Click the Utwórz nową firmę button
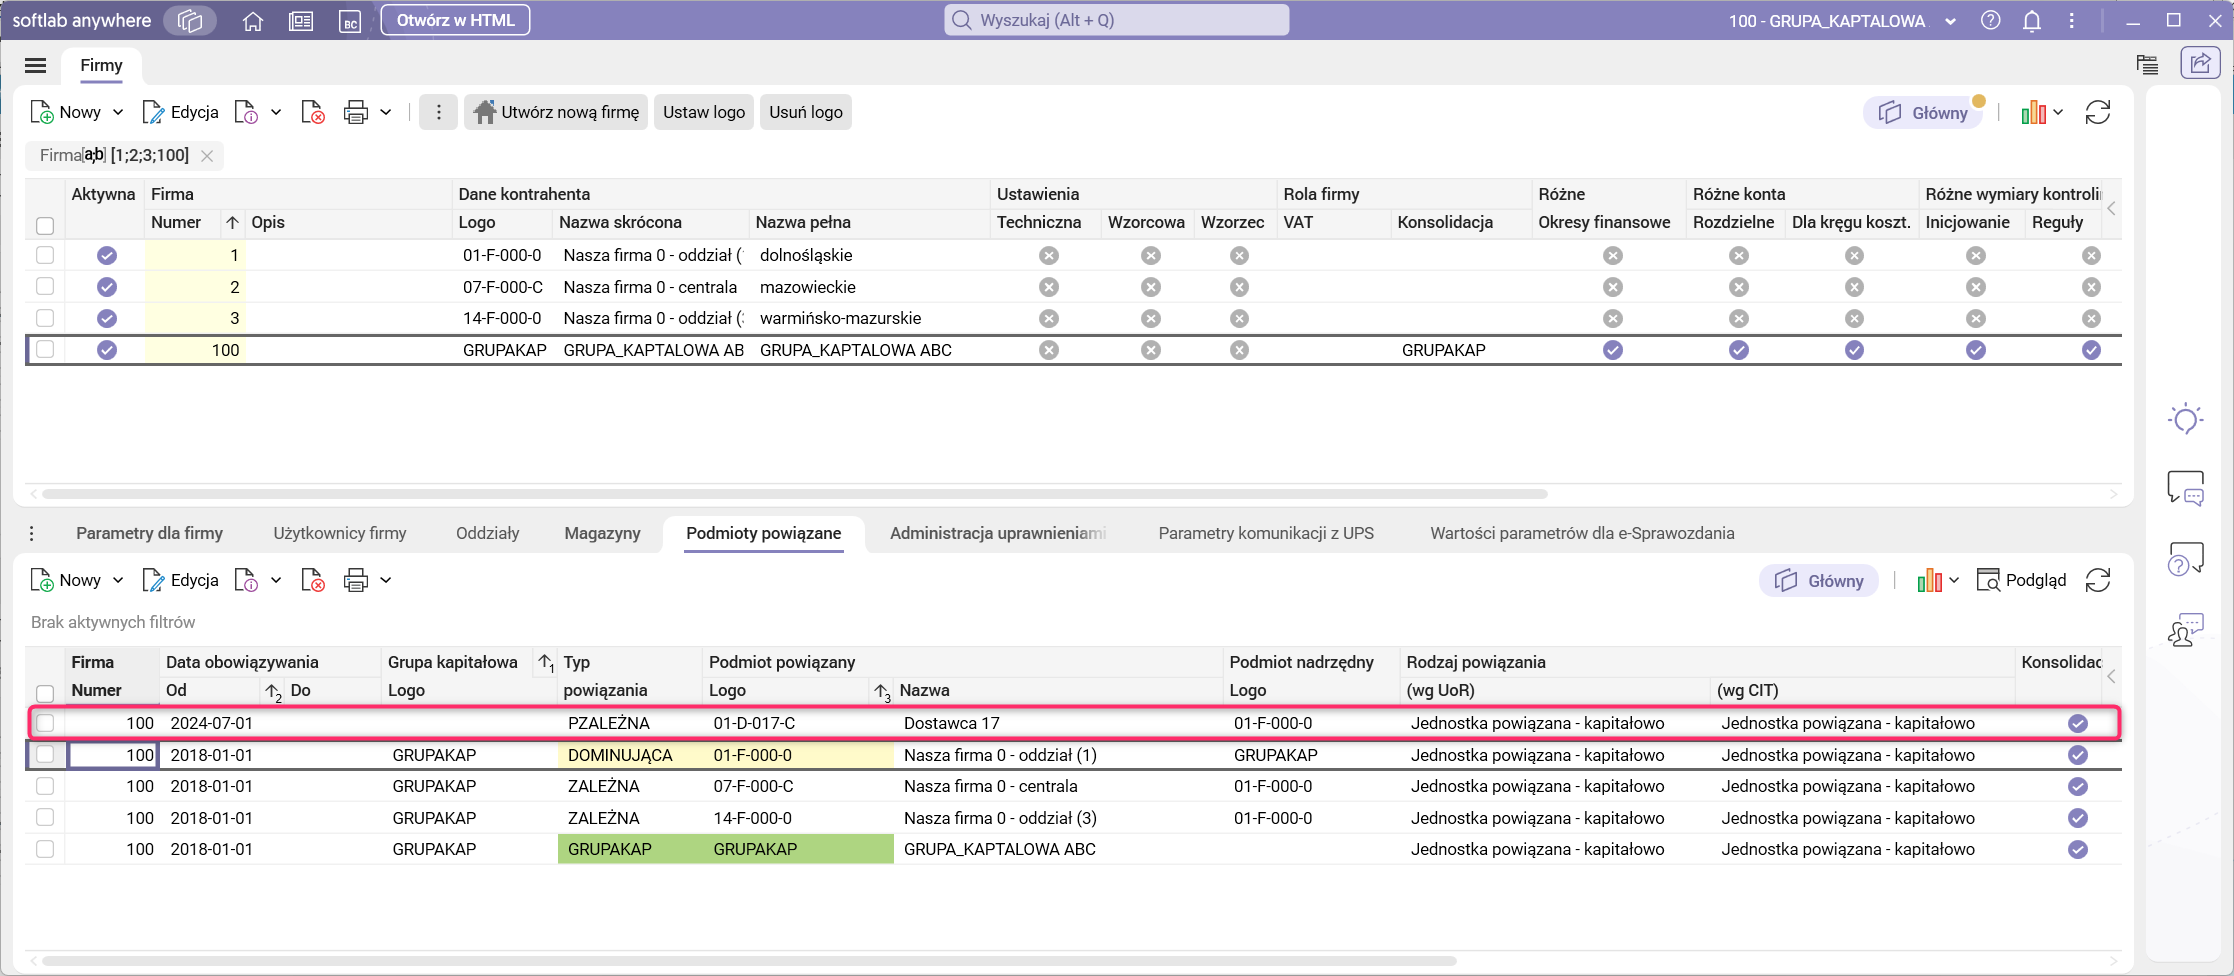 pyautogui.click(x=556, y=113)
